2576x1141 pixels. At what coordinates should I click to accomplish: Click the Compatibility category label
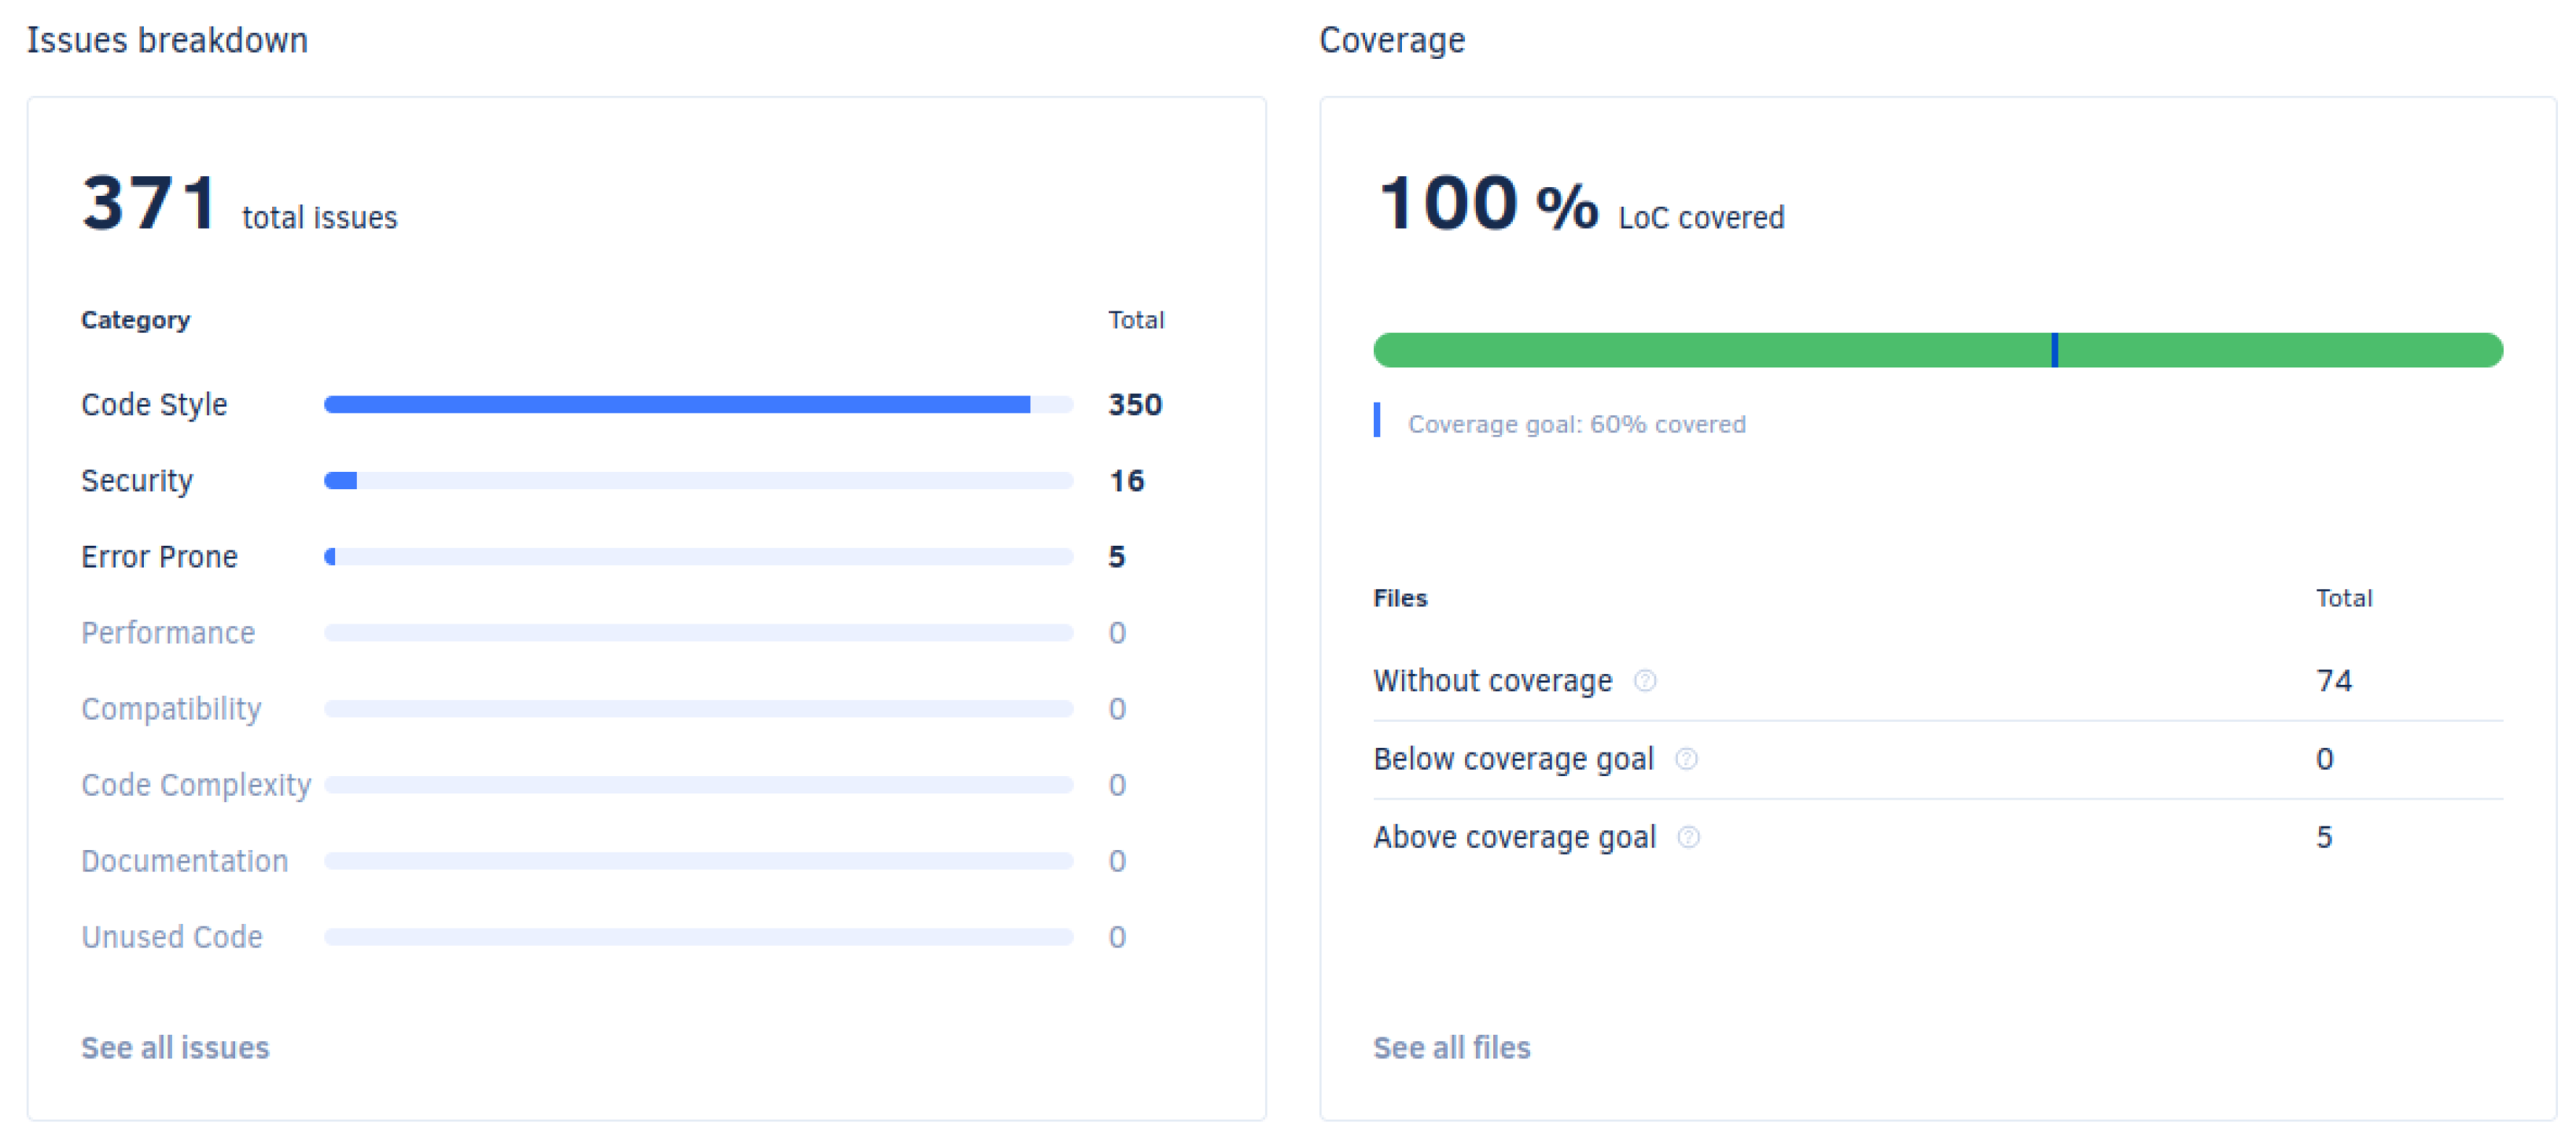[x=171, y=709]
